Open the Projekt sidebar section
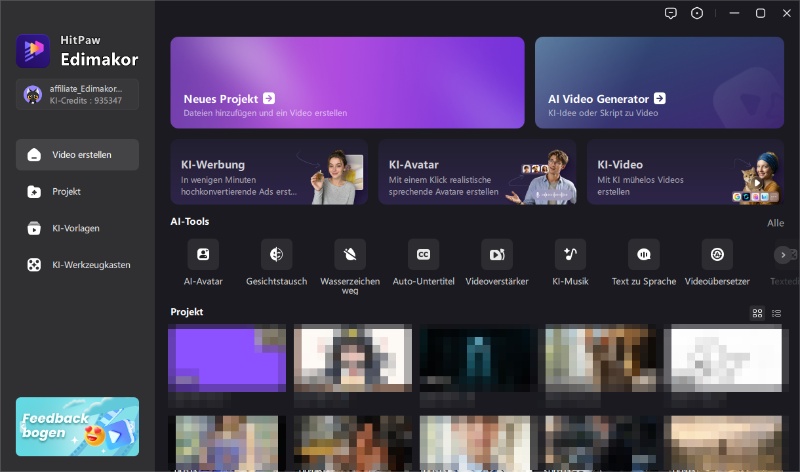 point(77,191)
